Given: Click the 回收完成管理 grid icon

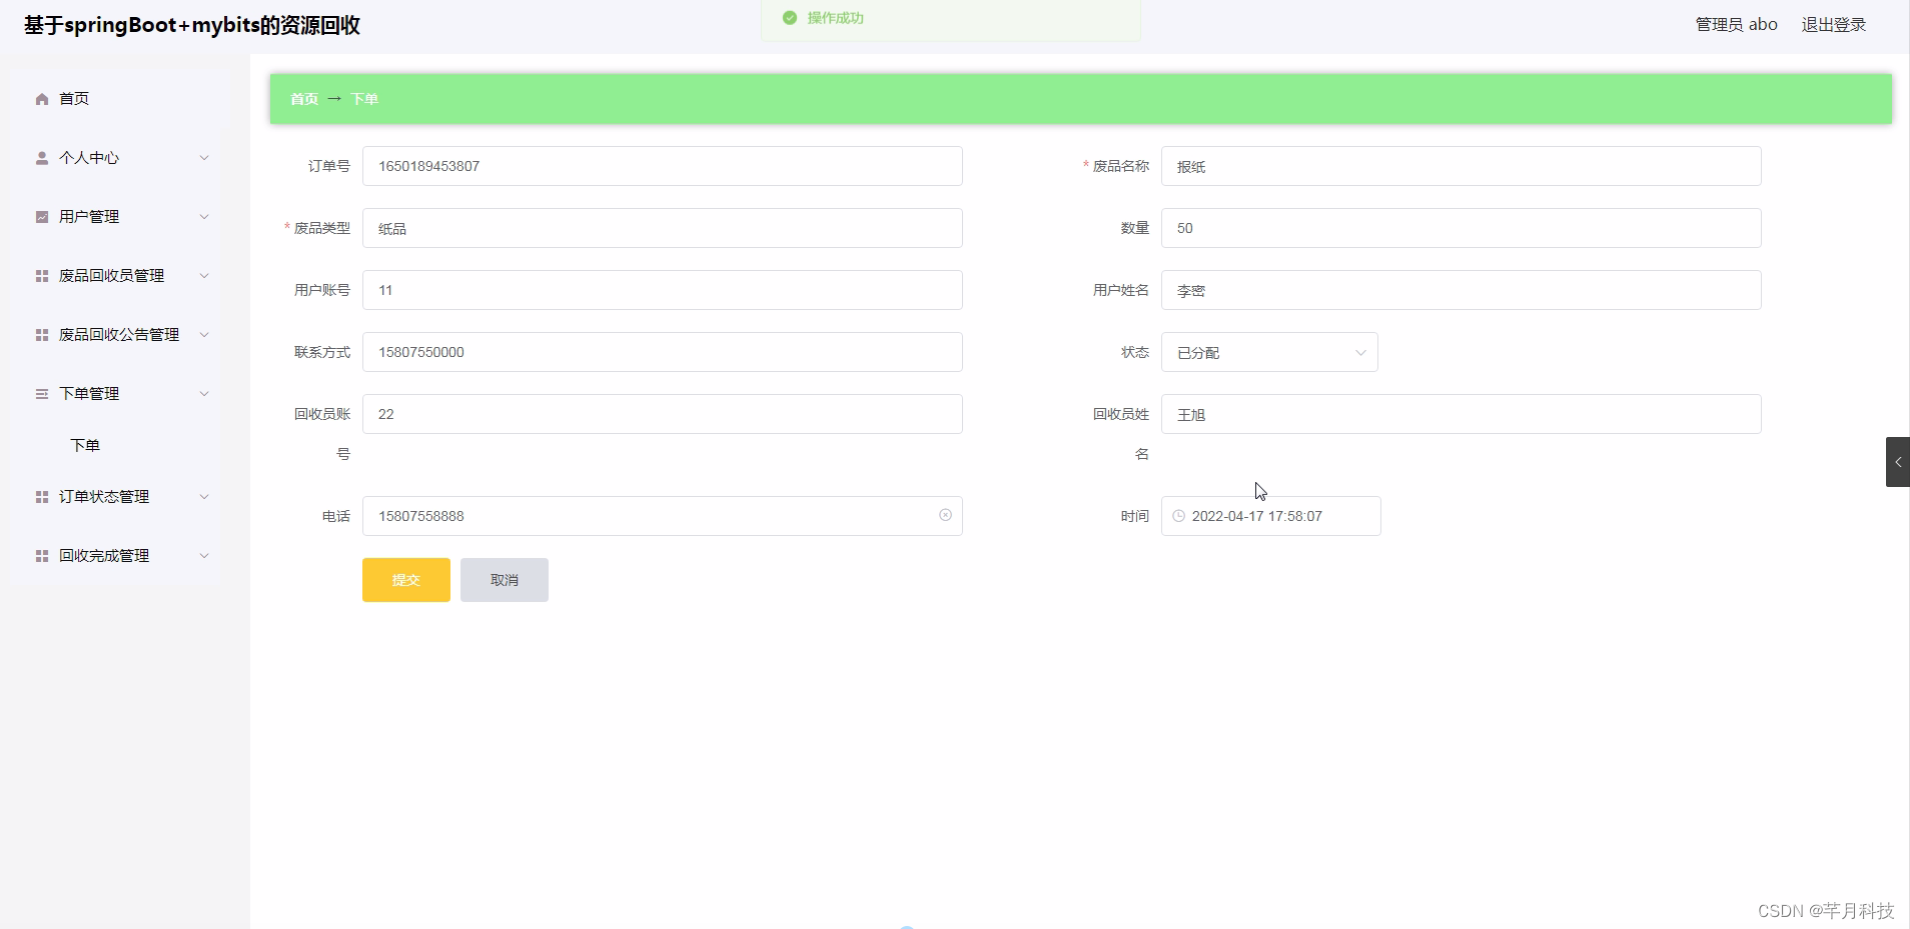Looking at the screenshot, I should point(41,555).
